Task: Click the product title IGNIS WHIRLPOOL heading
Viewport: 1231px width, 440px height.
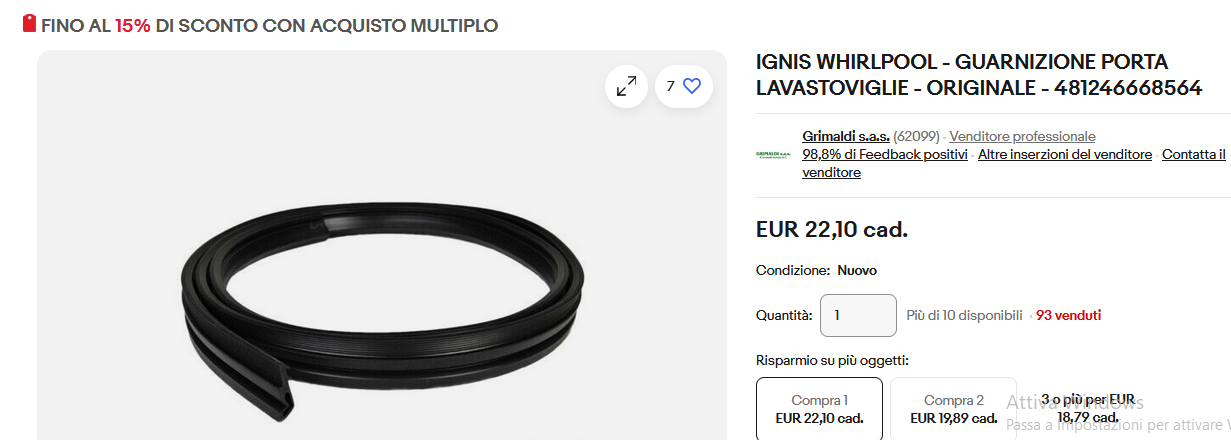Action: click(x=979, y=75)
